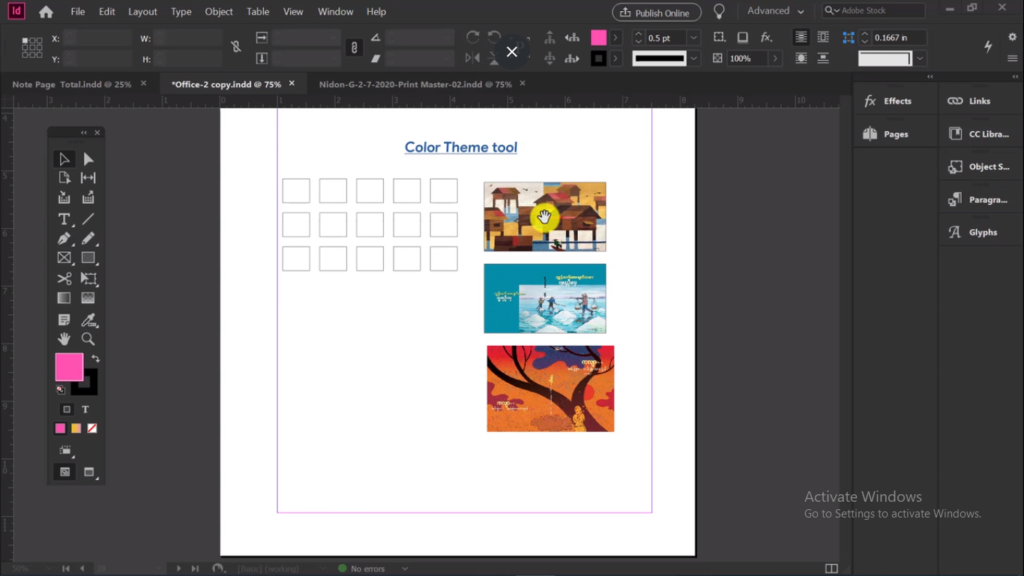Click the lightbulb Learn icon

tap(719, 12)
